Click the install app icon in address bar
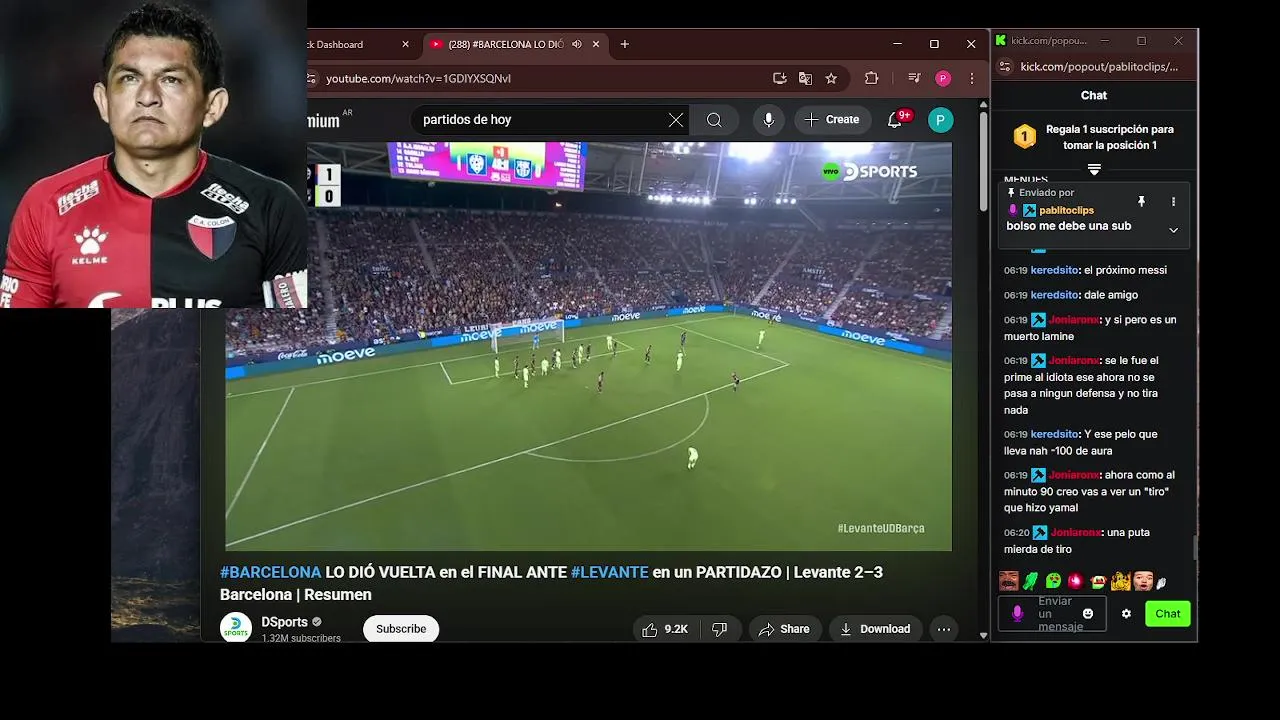 [x=780, y=78]
